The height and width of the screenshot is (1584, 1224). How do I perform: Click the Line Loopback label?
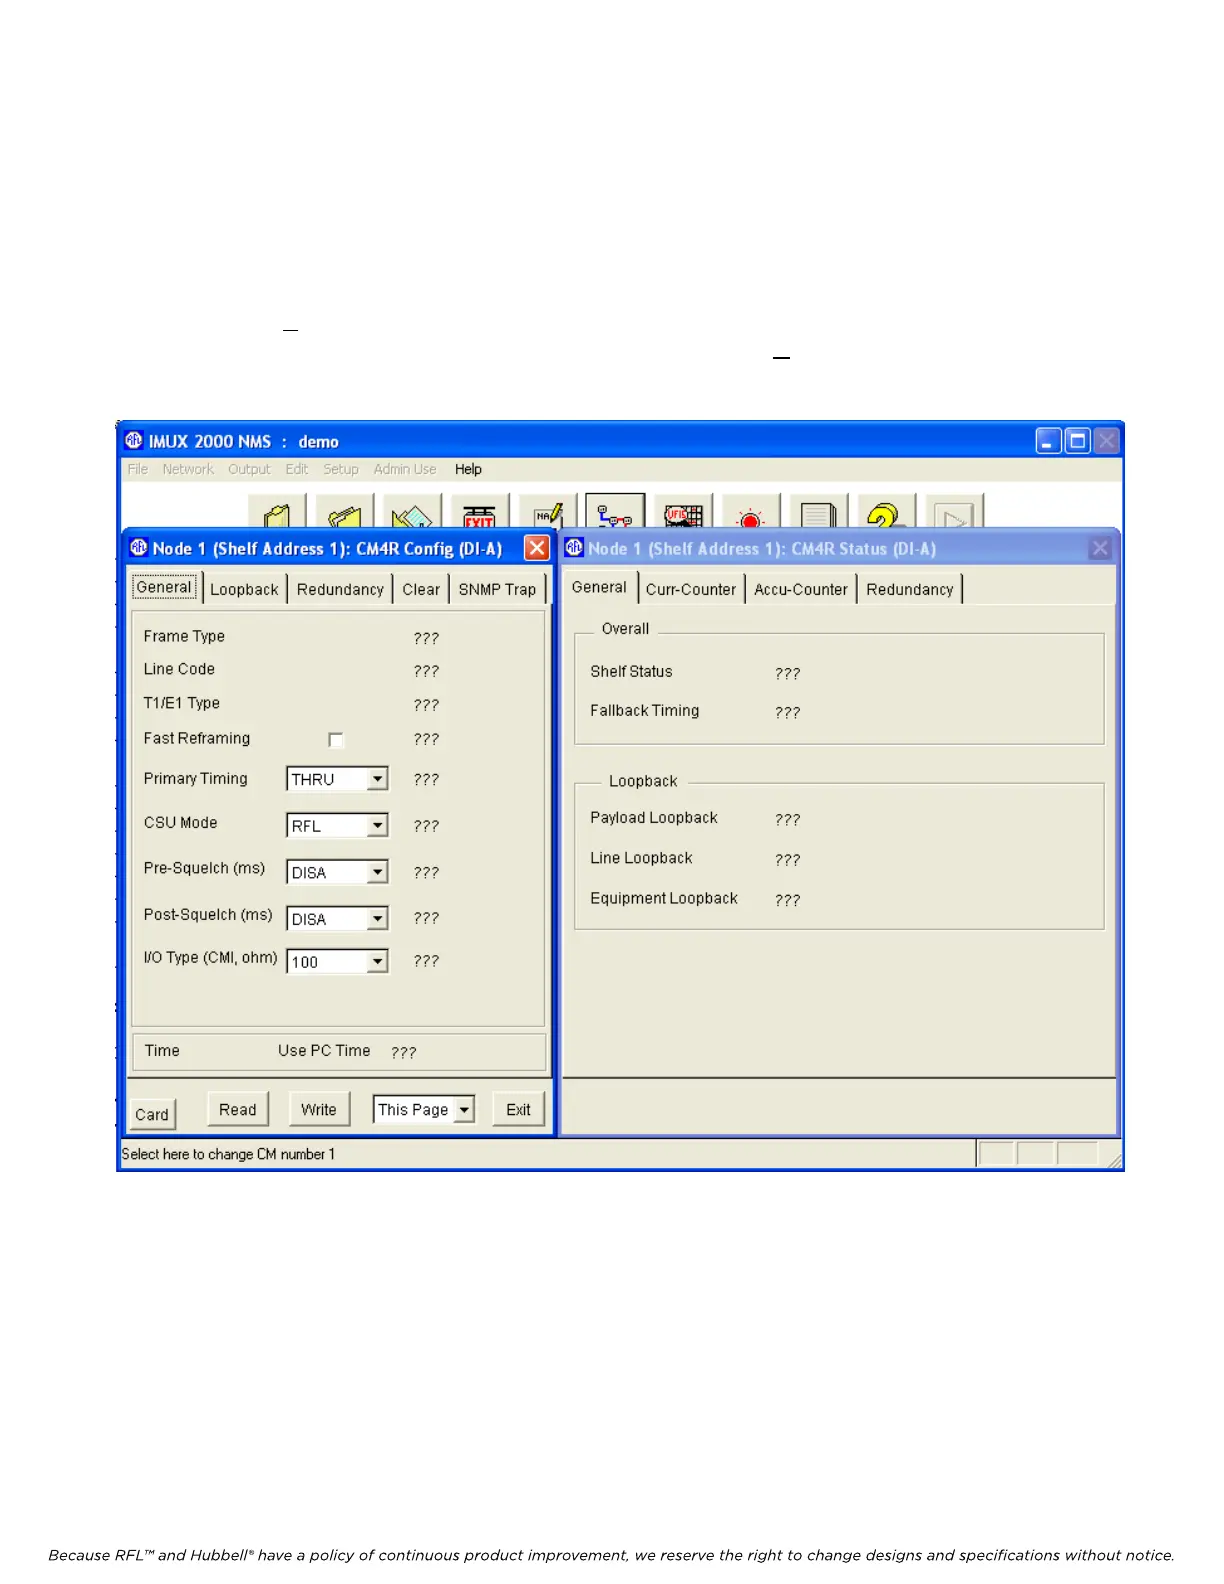[641, 858]
